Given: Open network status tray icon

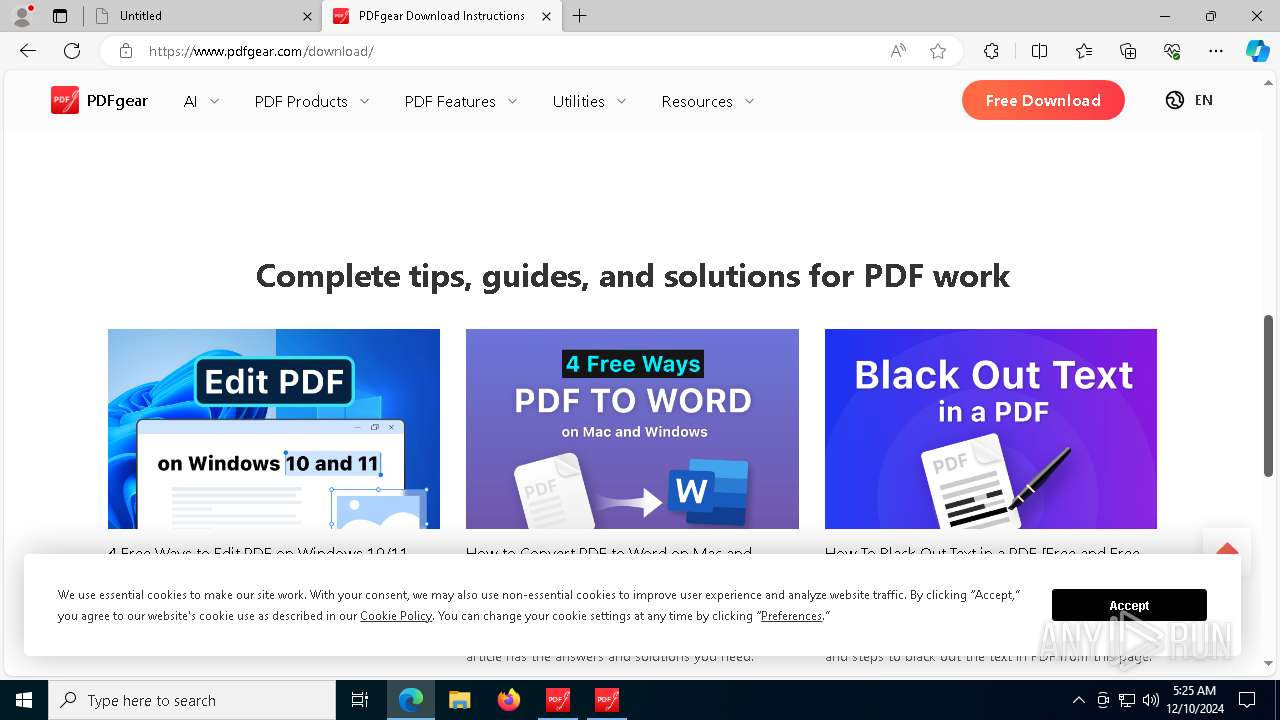Looking at the screenshot, I should coord(1127,700).
